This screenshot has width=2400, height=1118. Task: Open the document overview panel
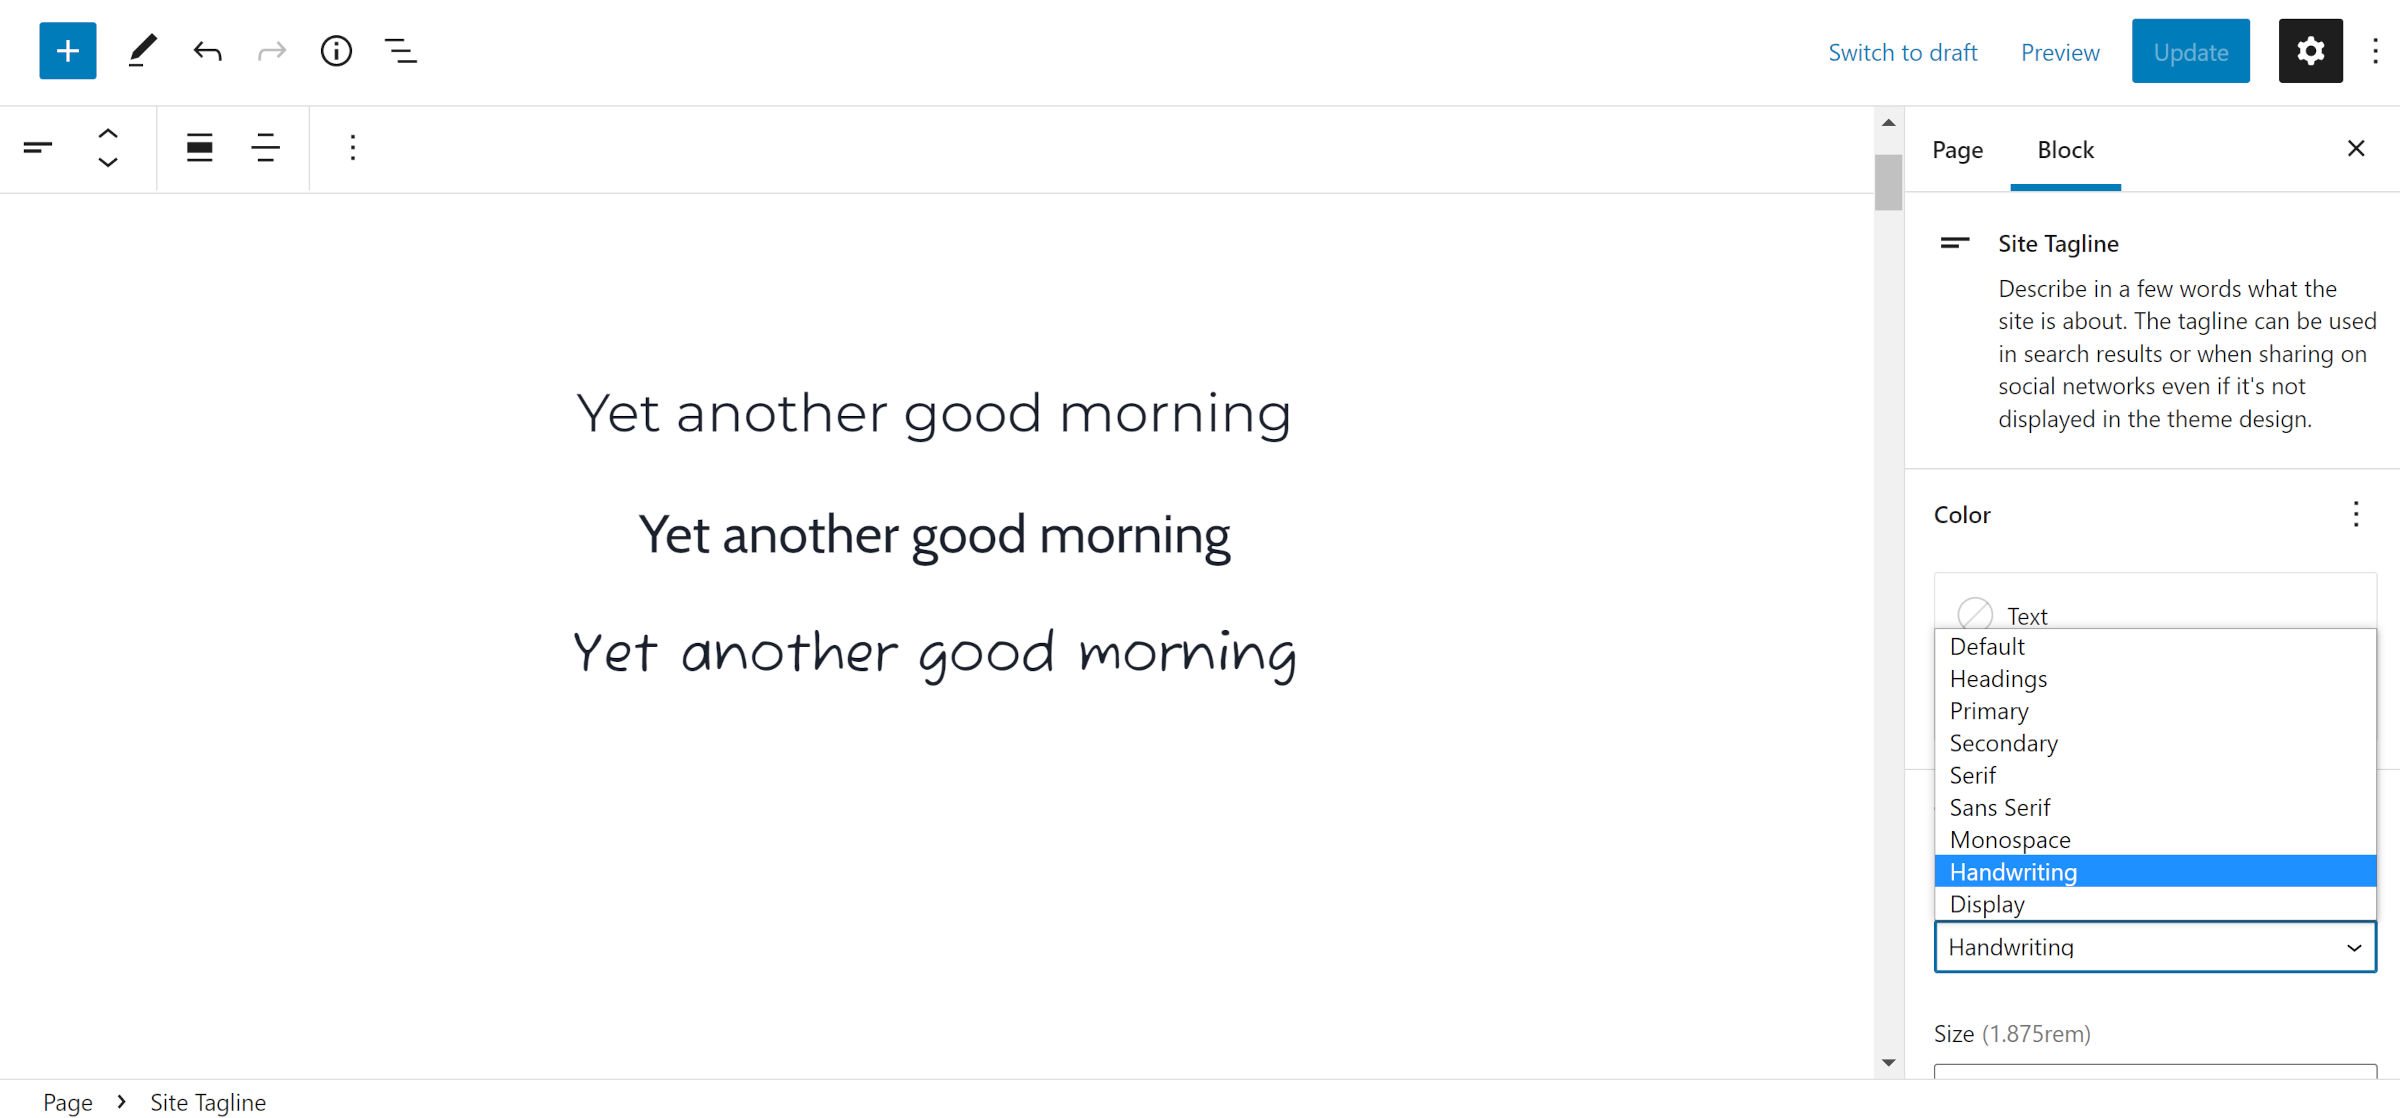coord(401,51)
